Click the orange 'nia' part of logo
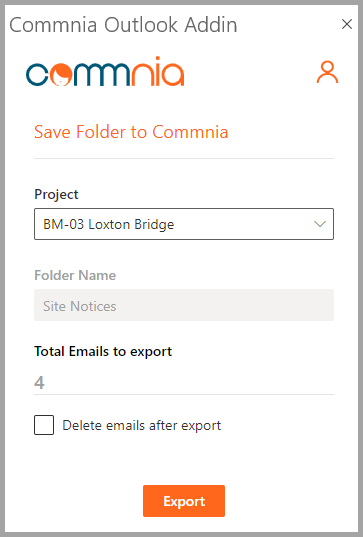 pyautogui.click(x=158, y=72)
